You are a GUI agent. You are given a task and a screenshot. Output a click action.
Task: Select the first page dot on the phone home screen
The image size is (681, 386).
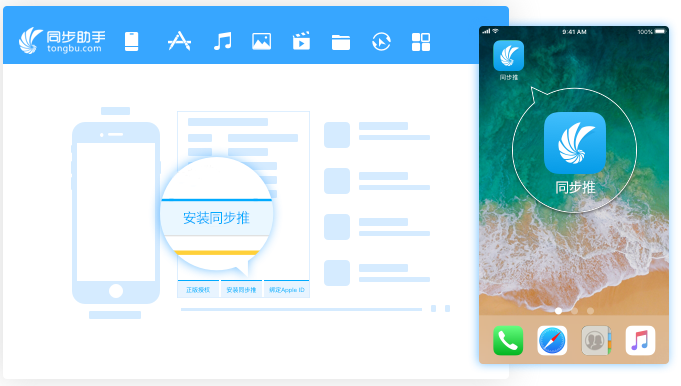(x=559, y=311)
